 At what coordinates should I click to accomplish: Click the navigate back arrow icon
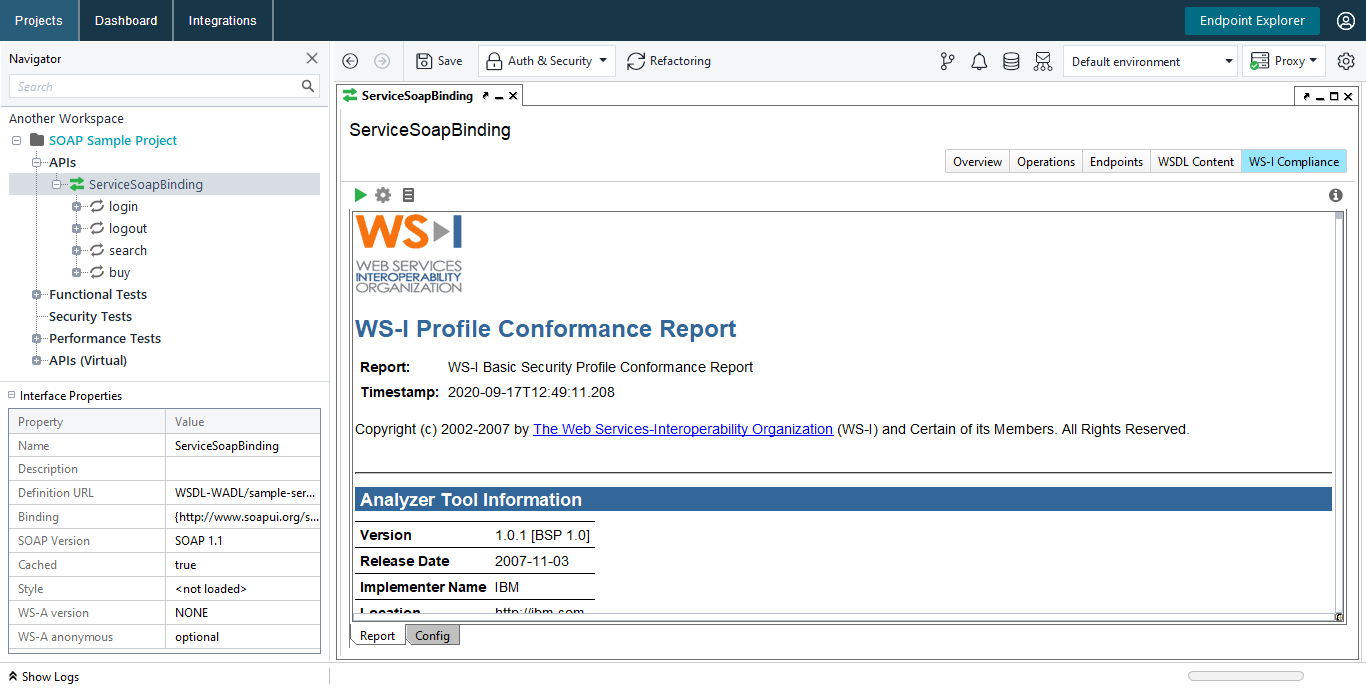point(350,61)
